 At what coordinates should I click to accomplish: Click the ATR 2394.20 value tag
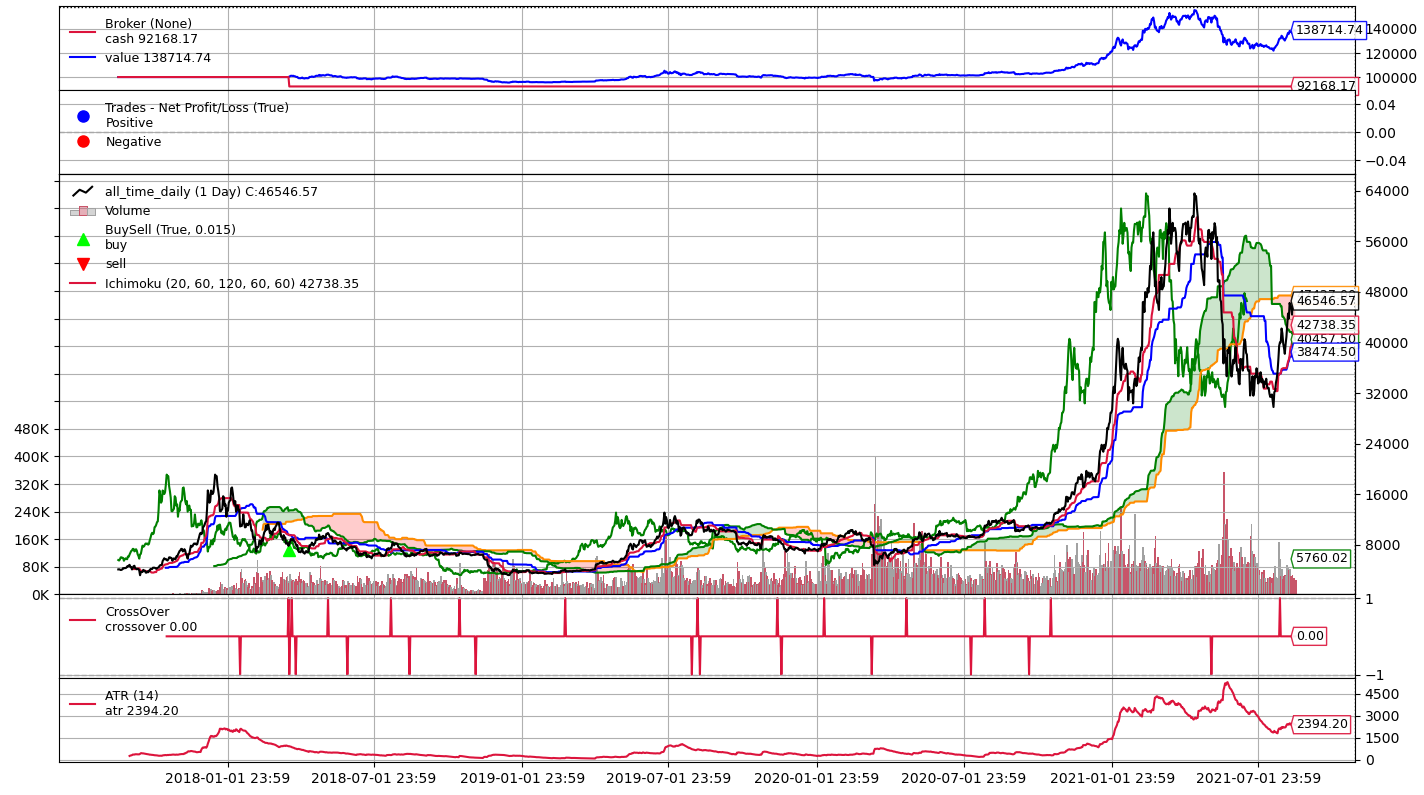coord(1320,724)
